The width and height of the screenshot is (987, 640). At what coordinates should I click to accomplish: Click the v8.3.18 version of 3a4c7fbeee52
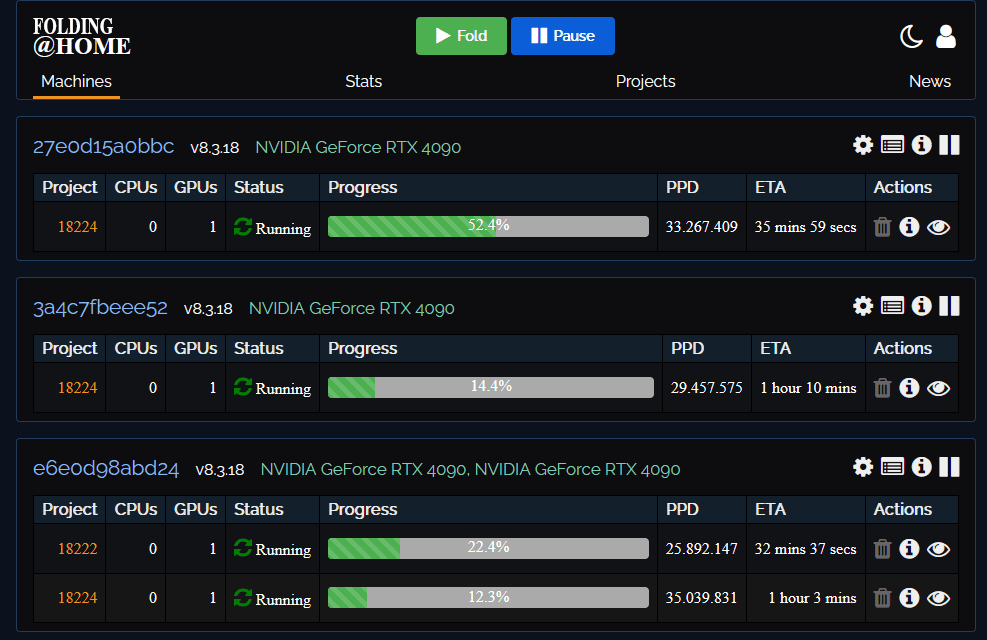coord(208,309)
